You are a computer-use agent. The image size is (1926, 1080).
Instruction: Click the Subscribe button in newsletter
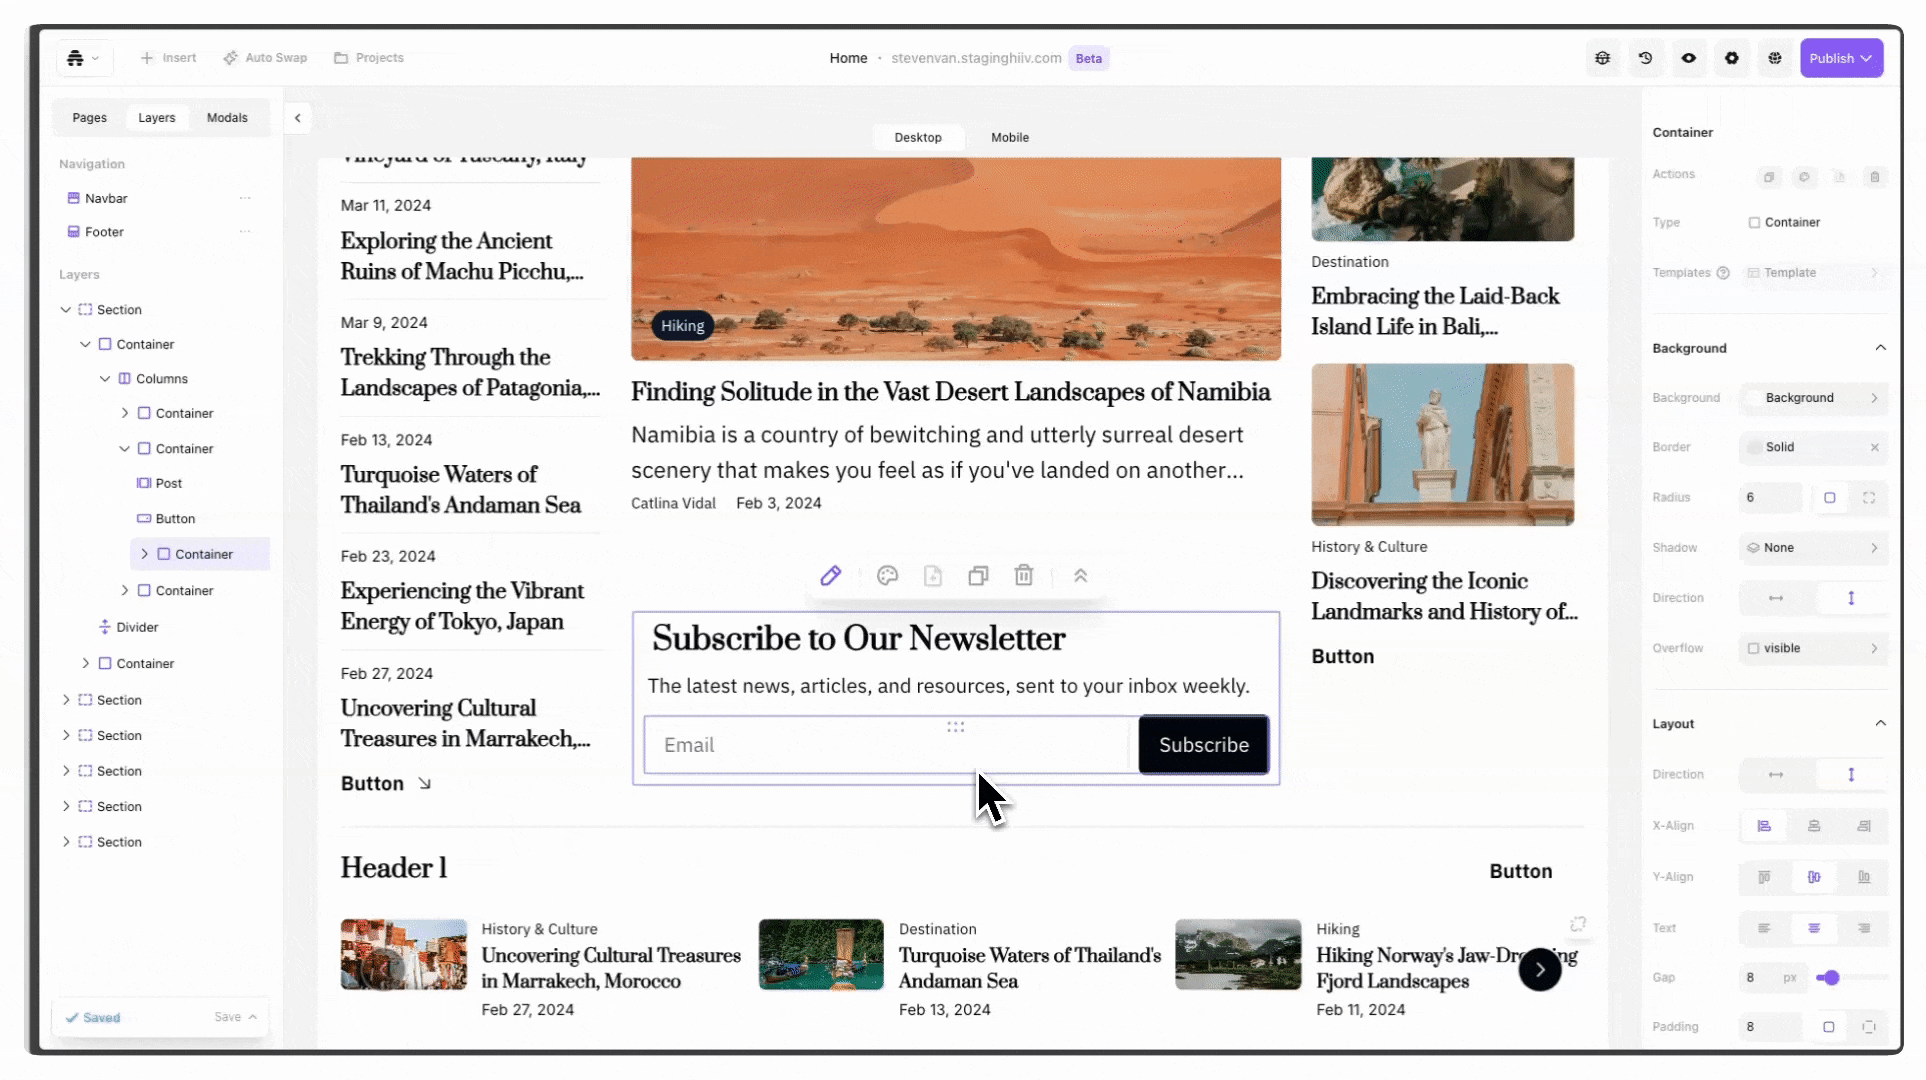coord(1204,745)
